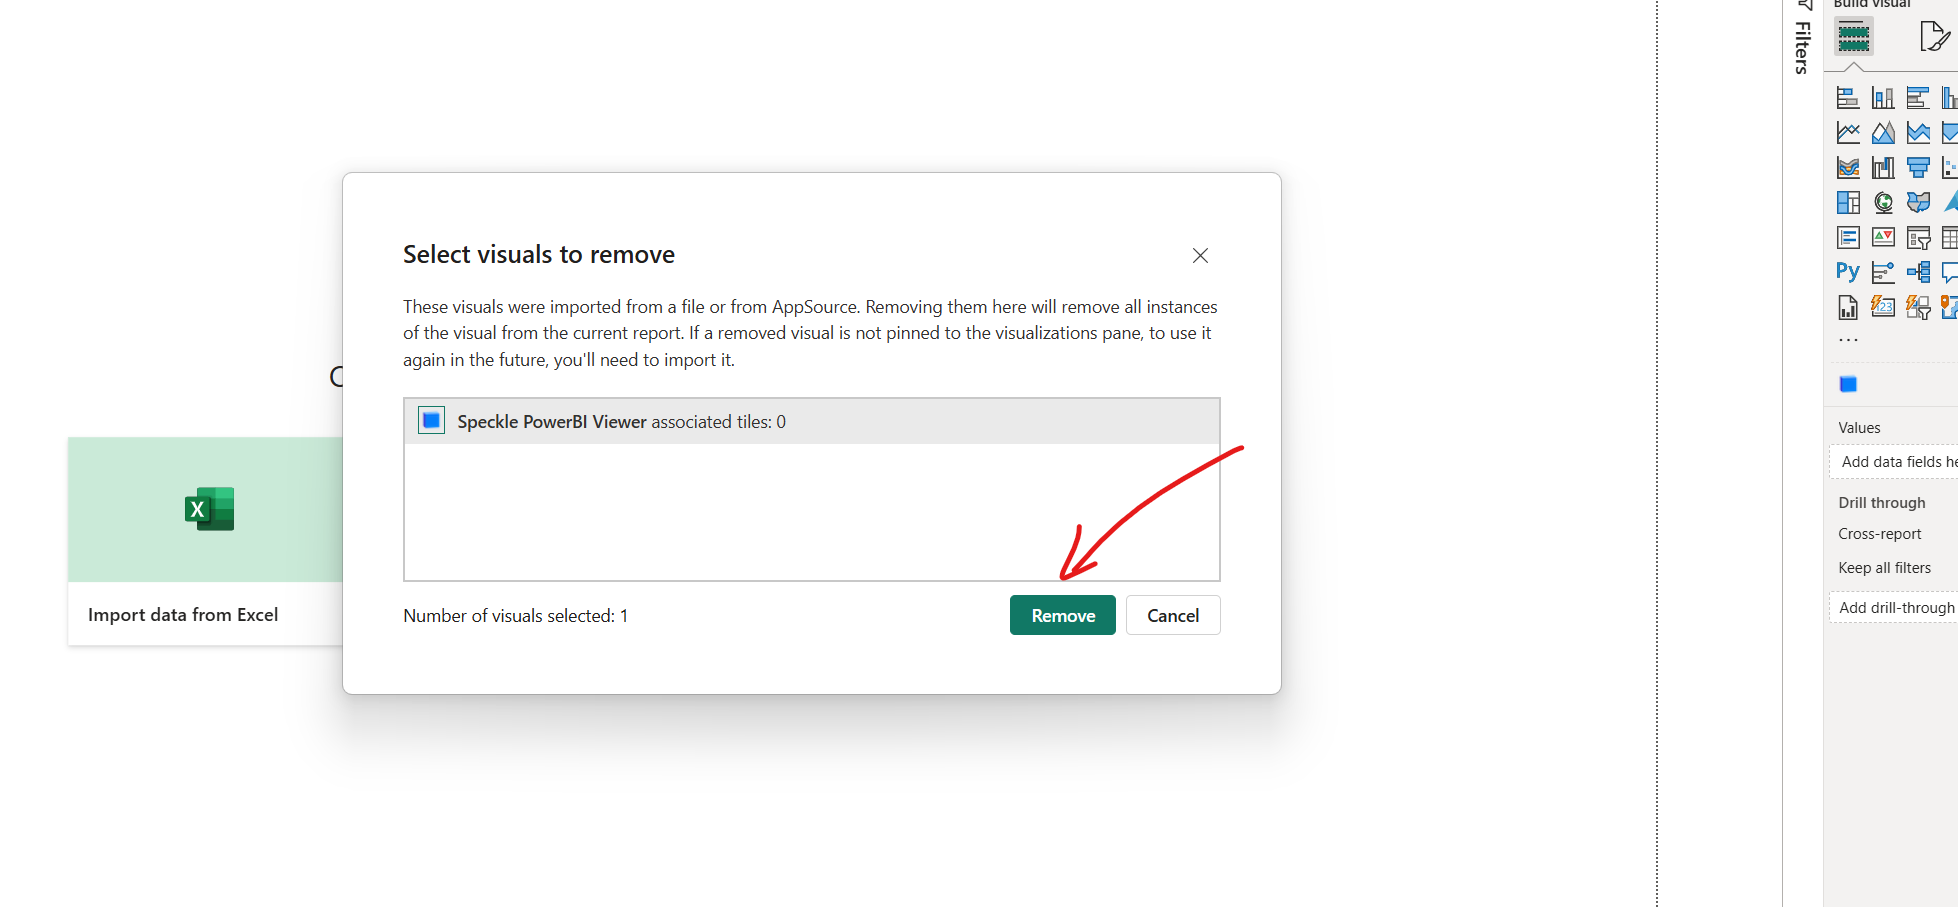Add a Key influencers visual
Image resolution: width=1958 pixels, height=907 pixels.
[x=1883, y=272]
